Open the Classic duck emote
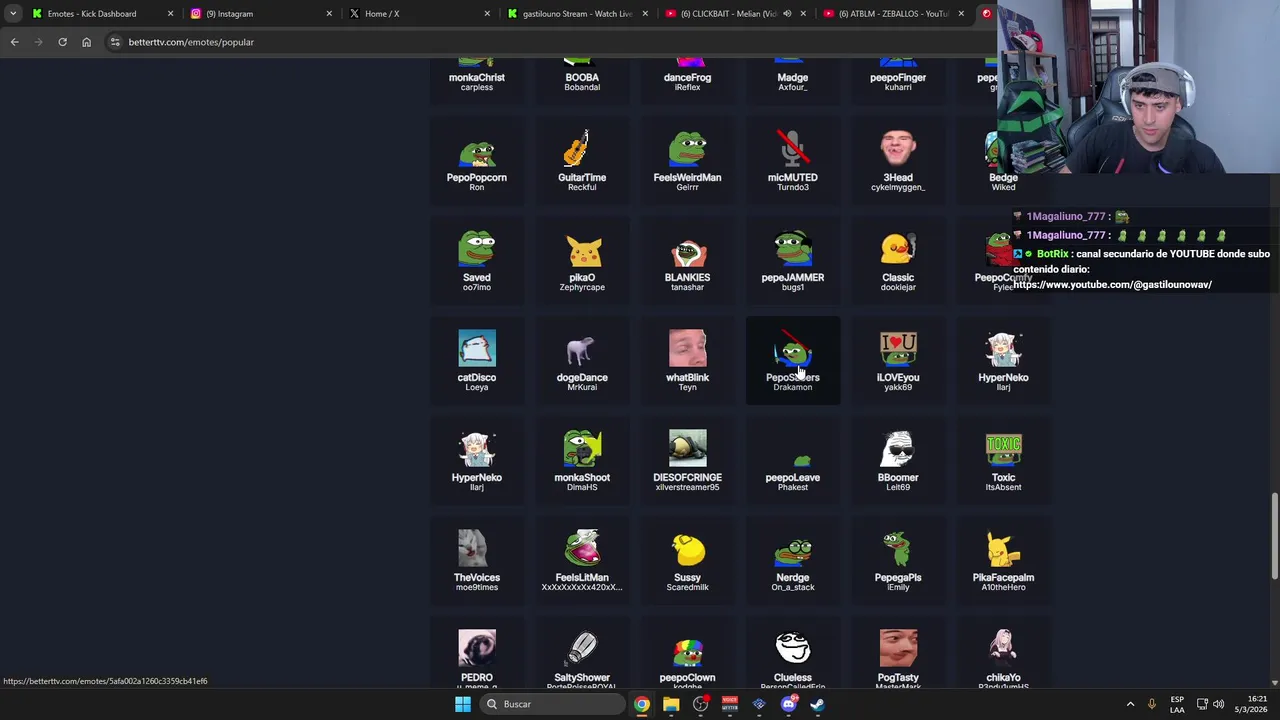 pyautogui.click(x=898, y=260)
